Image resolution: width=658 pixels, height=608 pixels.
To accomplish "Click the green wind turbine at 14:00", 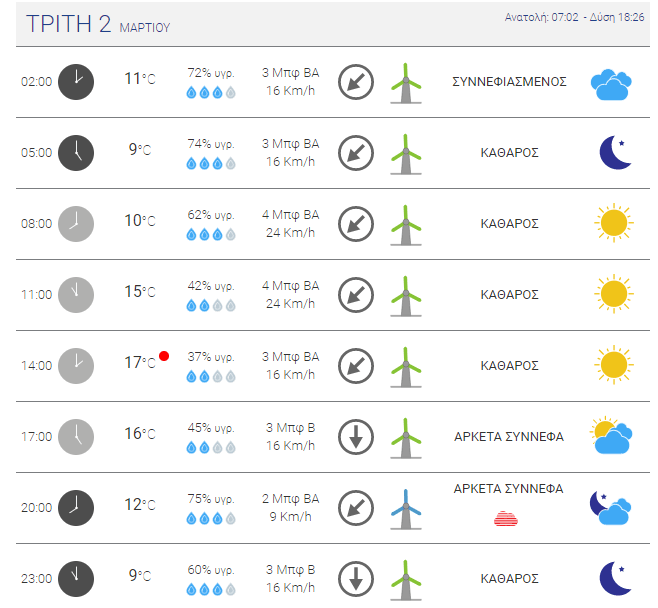I will 406,367.
